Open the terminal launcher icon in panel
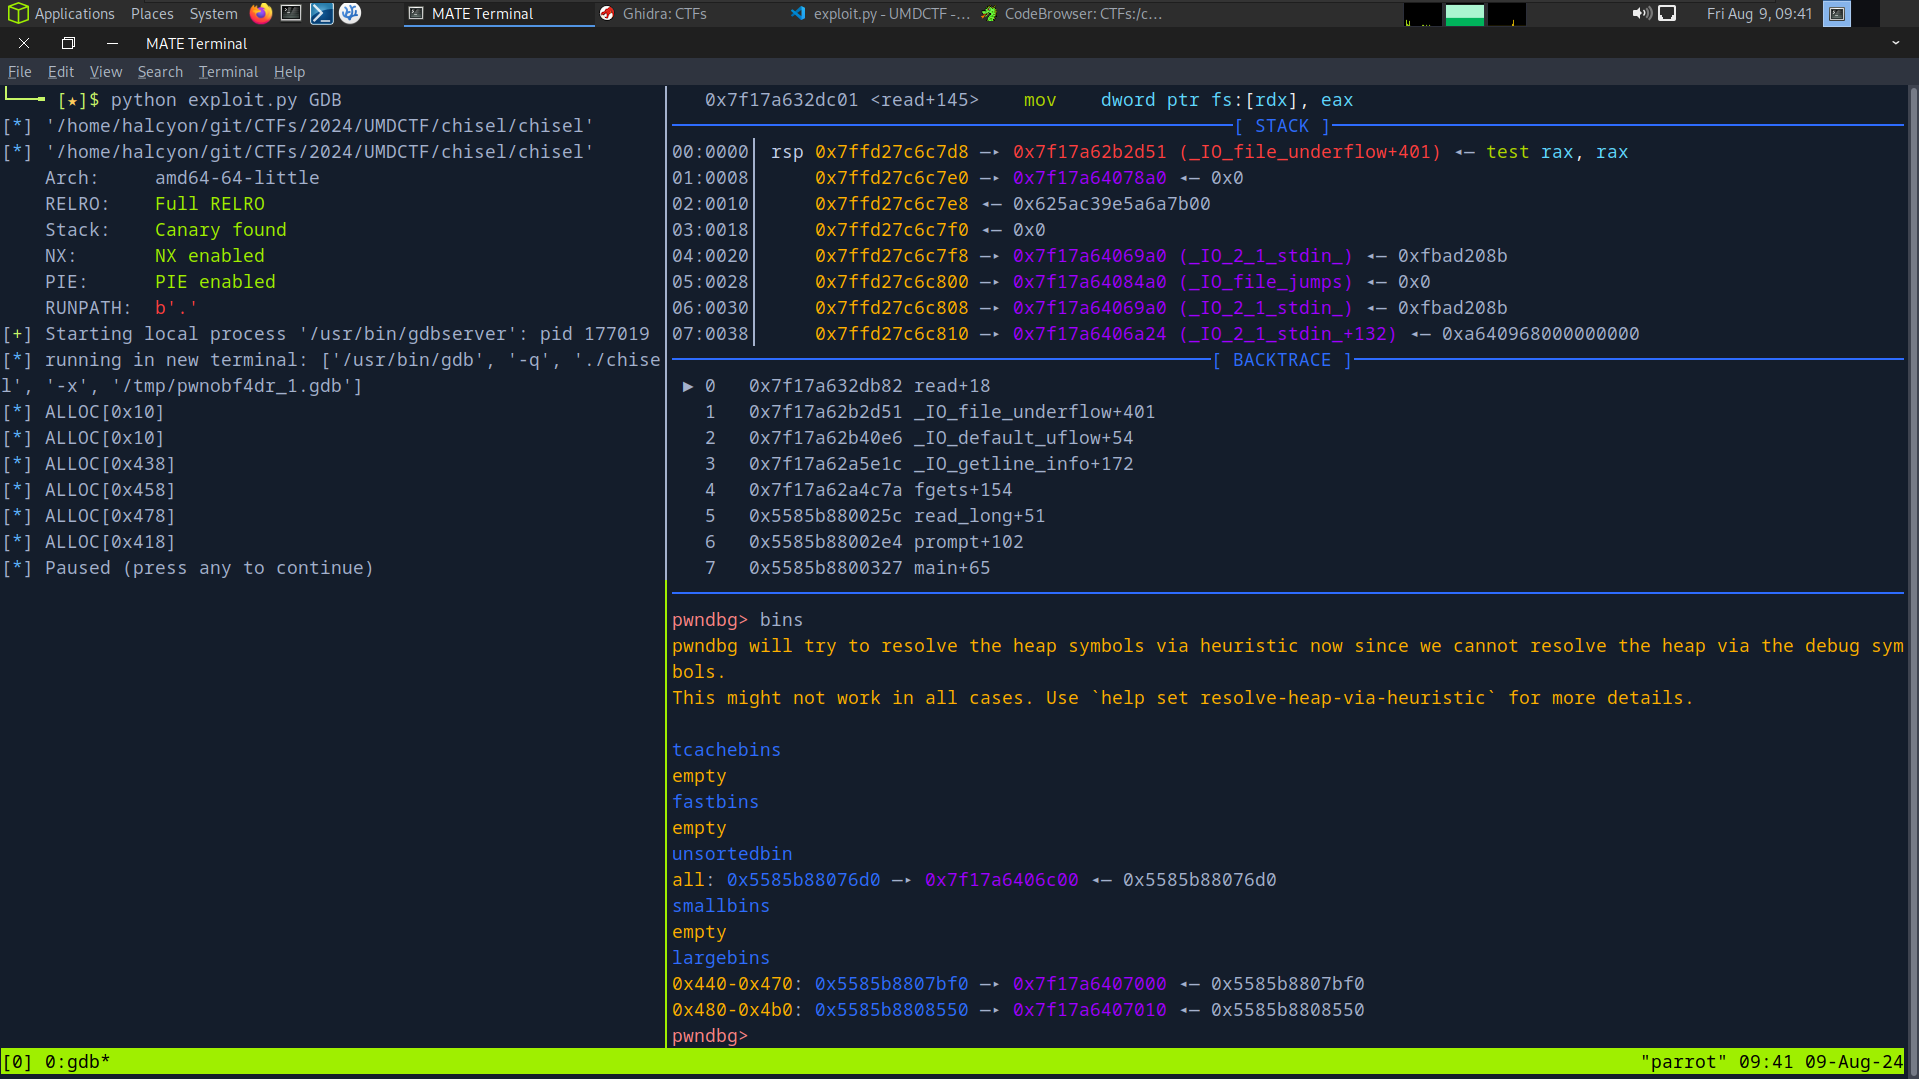Screen dimensions: 1919x1079 pos(291,13)
